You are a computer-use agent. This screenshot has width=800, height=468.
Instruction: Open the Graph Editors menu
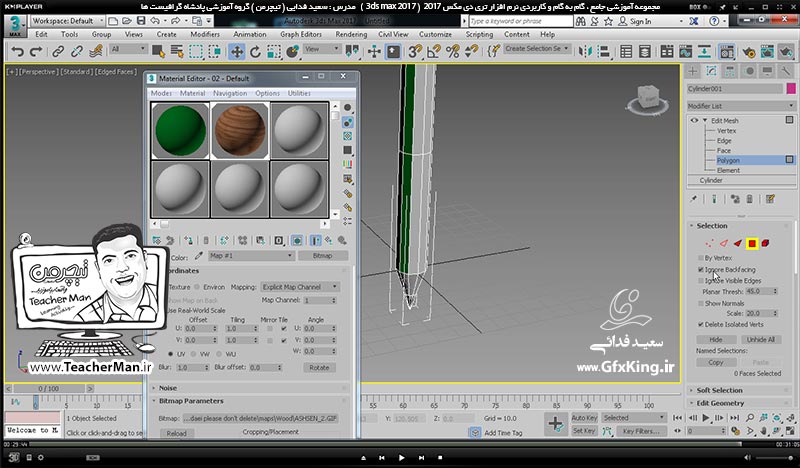click(x=301, y=34)
